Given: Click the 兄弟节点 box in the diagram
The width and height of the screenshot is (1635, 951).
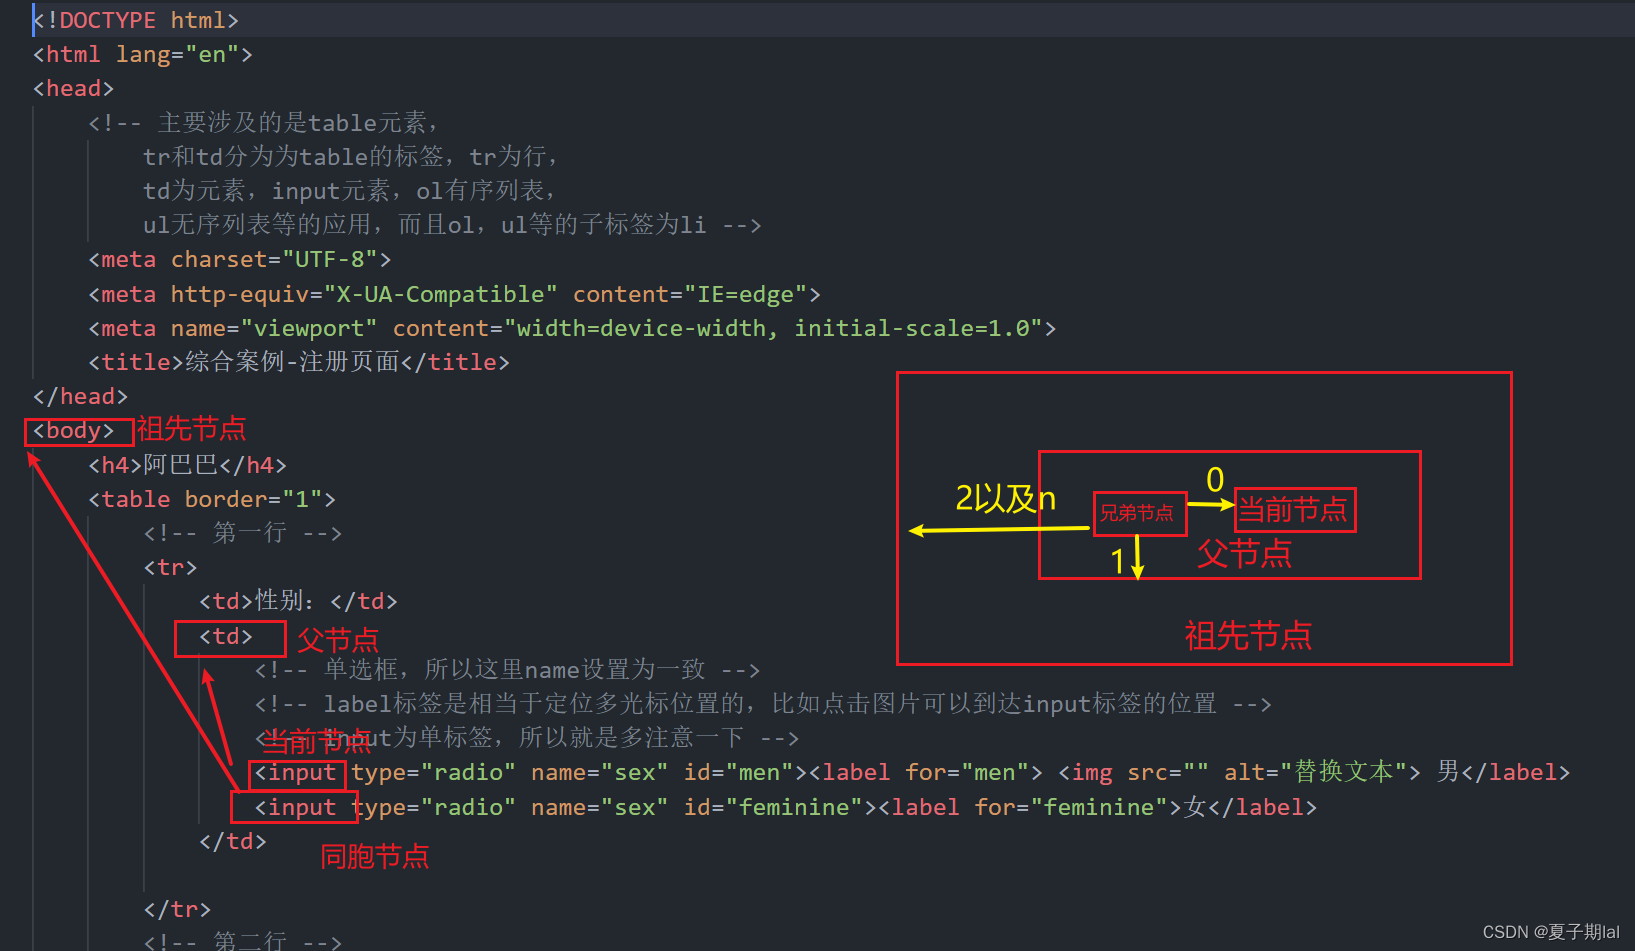Looking at the screenshot, I should [1139, 512].
